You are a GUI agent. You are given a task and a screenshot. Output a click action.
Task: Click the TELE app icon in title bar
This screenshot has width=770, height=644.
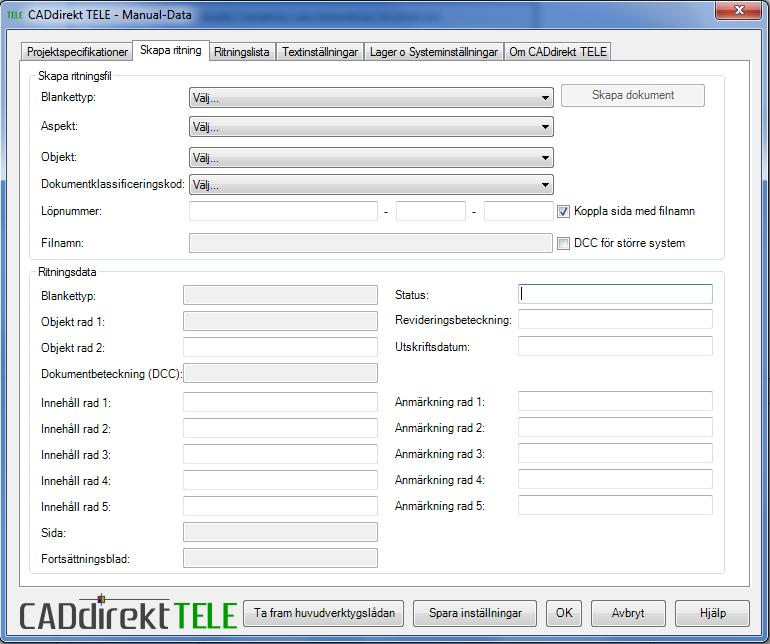(x=15, y=15)
